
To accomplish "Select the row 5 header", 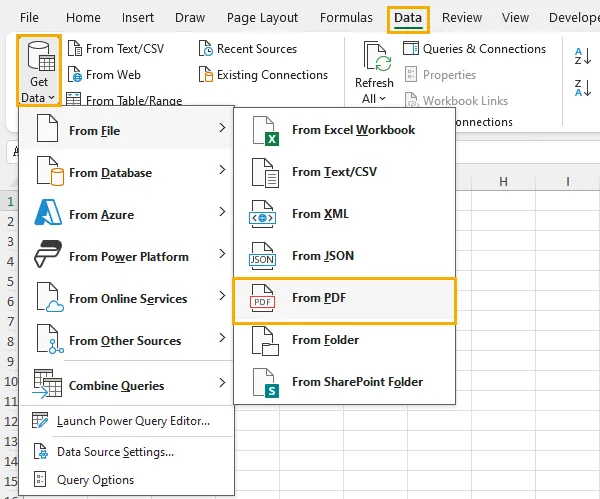I will pos(10,281).
